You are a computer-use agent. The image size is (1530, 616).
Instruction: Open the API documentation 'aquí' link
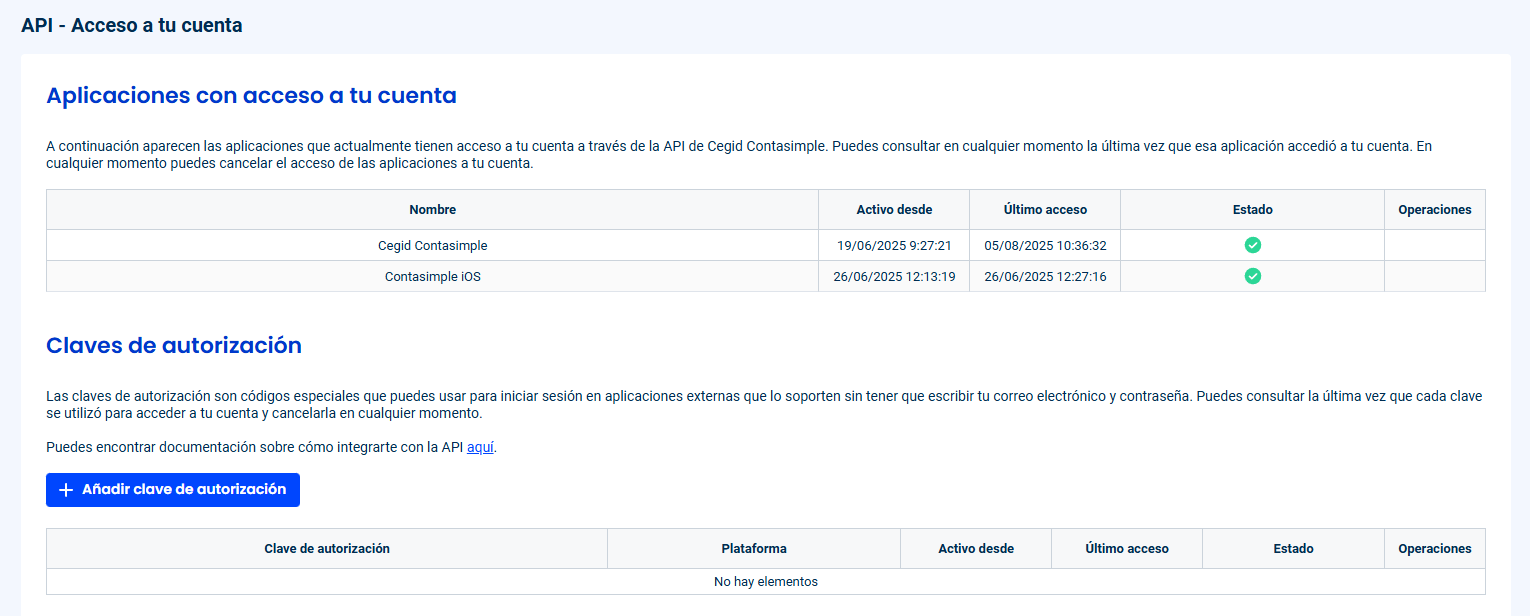[x=481, y=447]
